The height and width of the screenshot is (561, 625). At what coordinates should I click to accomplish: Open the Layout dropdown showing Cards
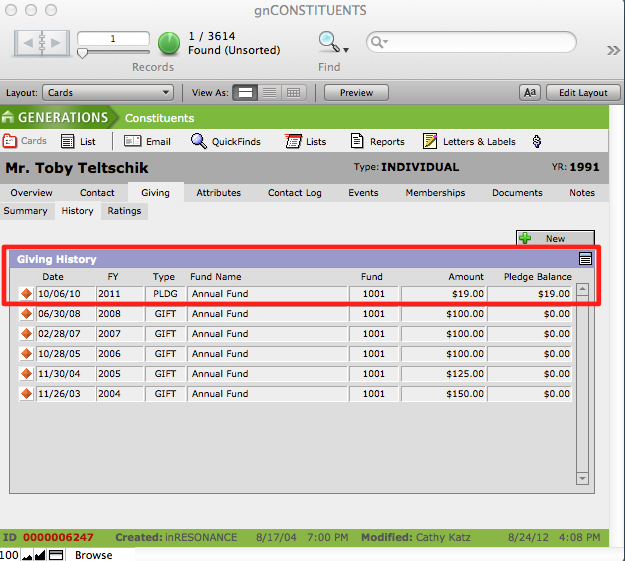108,93
